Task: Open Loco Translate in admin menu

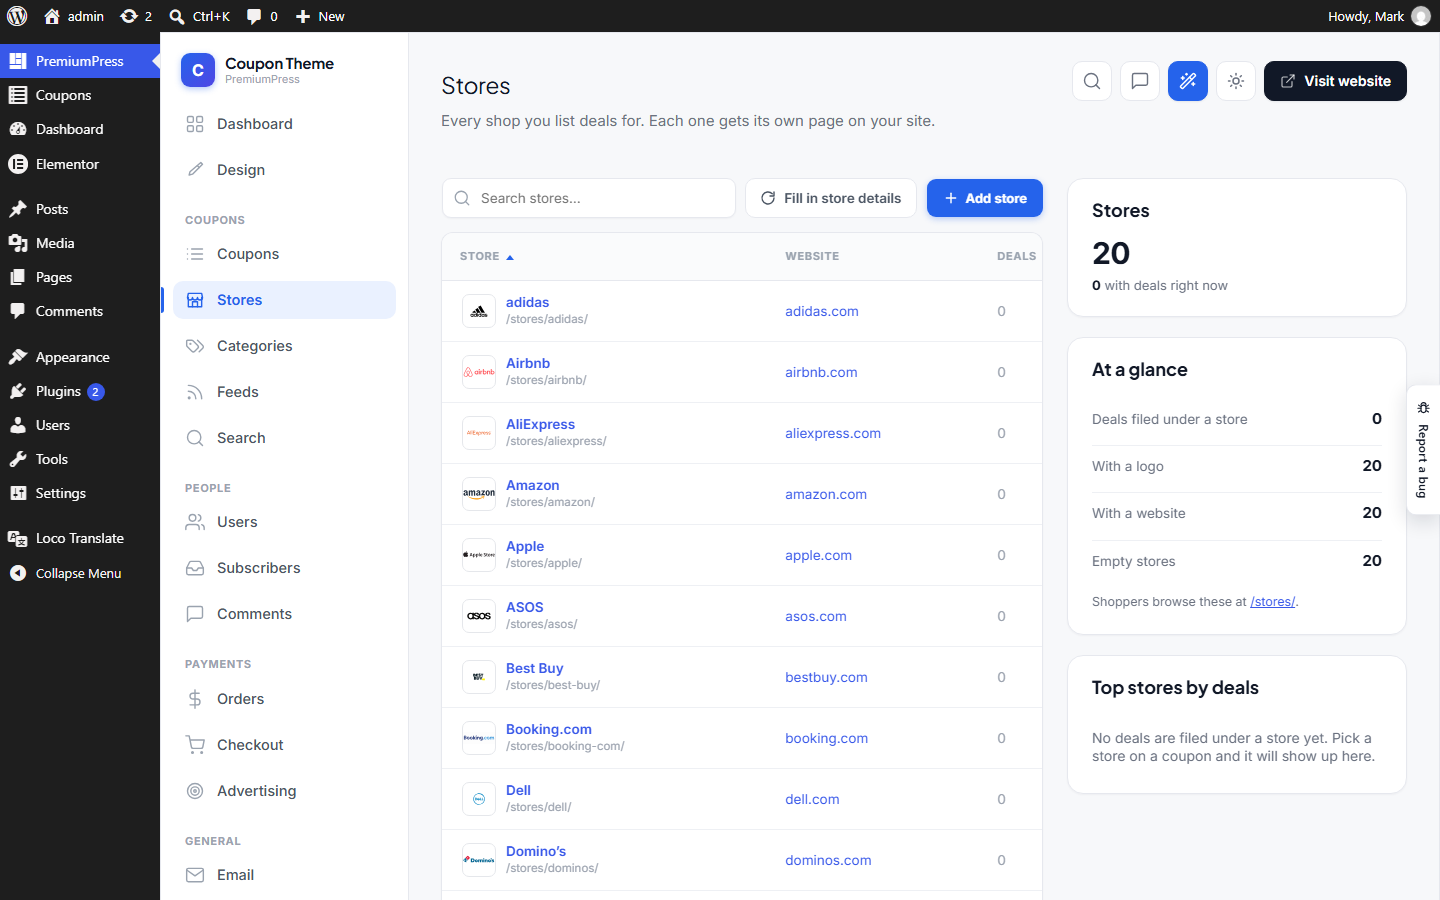Action: (x=80, y=538)
